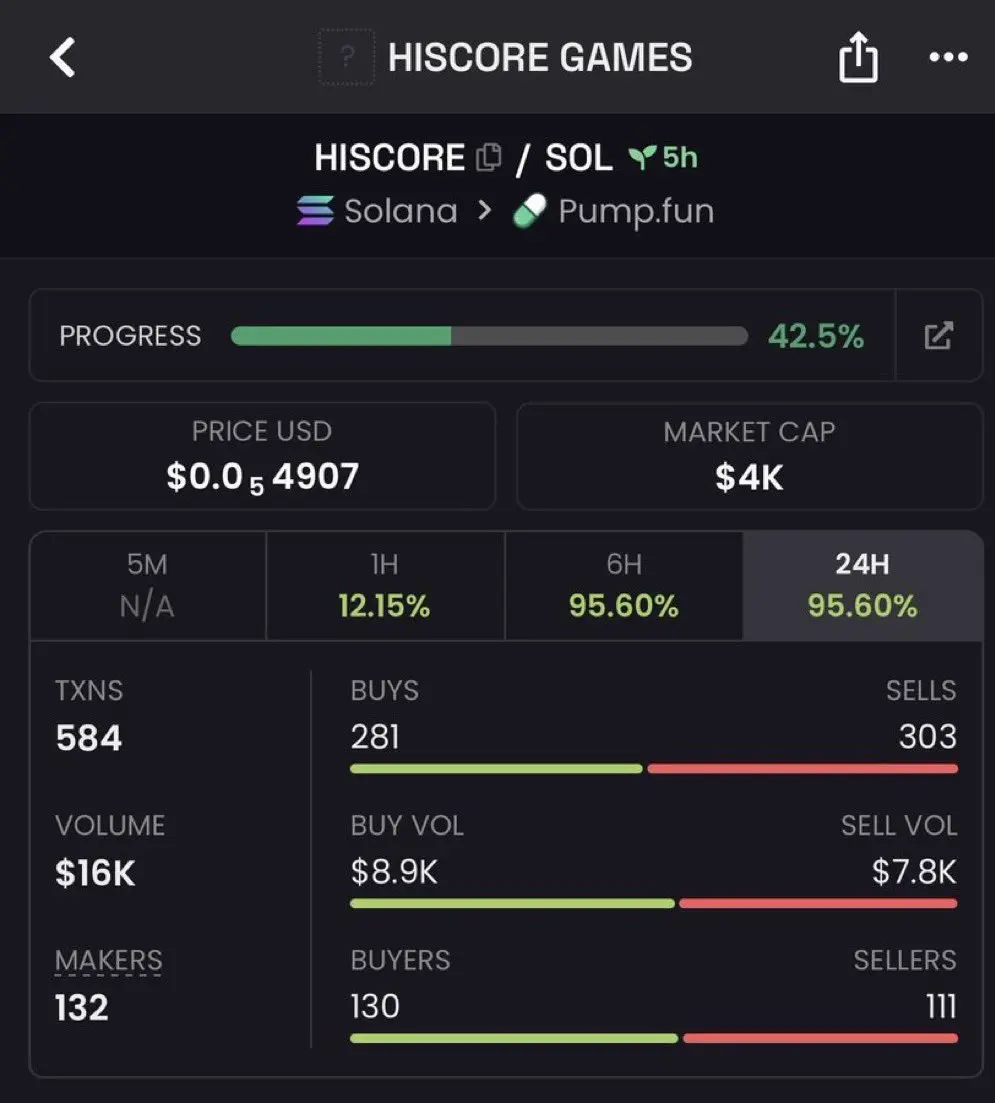Tap the share icon in header
995x1103 pixels.
pyautogui.click(x=858, y=57)
